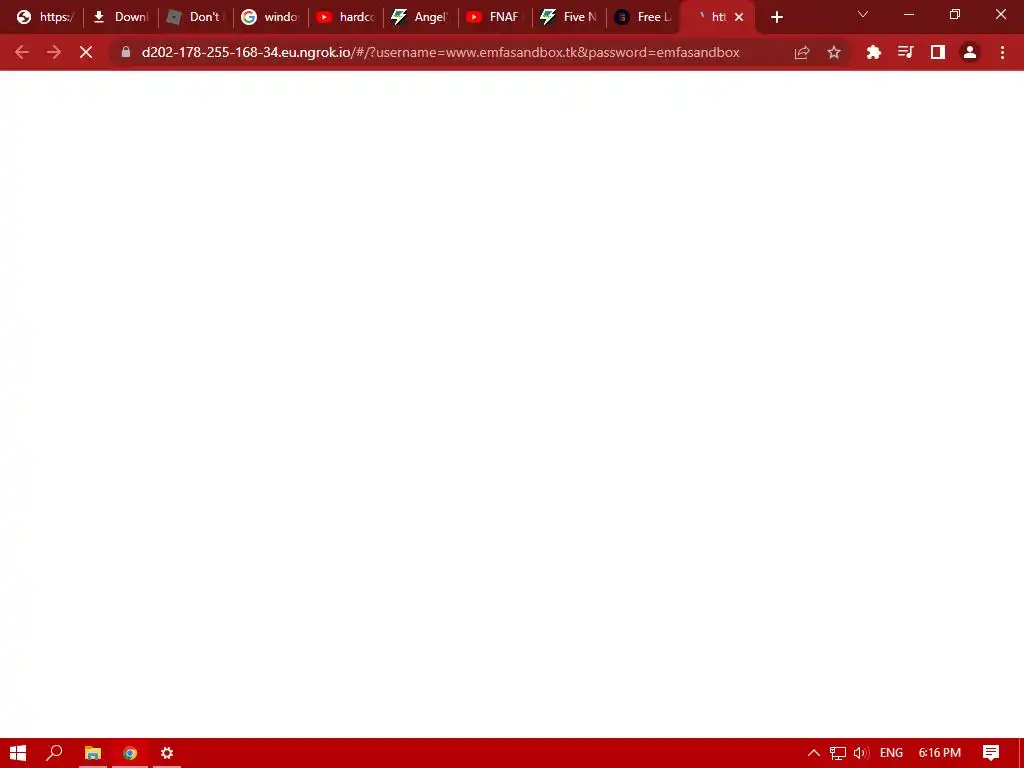Show hidden system tray icons
Screen dimensions: 1024x768
[814, 753]
